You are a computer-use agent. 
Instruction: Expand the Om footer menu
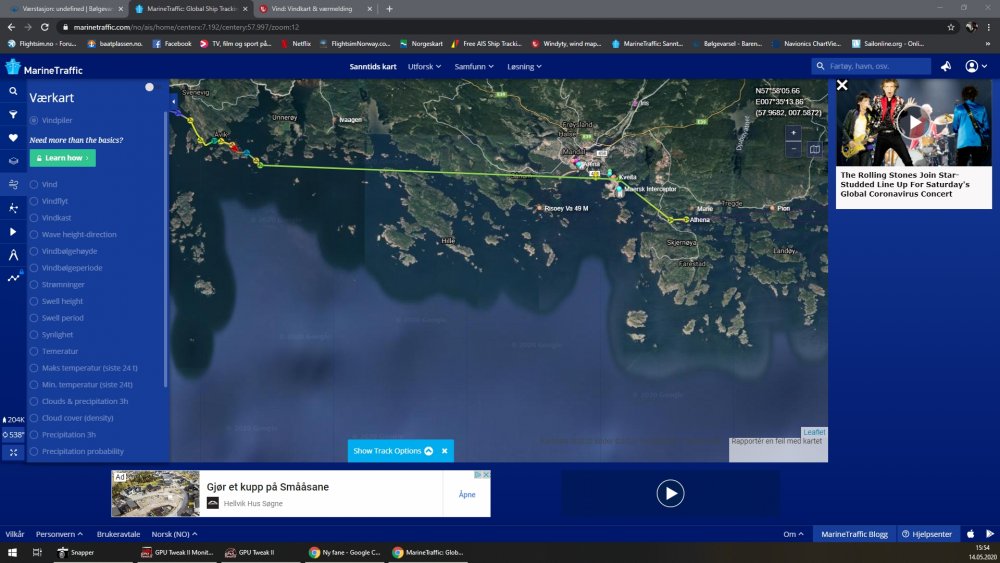(x=793, y=534)
